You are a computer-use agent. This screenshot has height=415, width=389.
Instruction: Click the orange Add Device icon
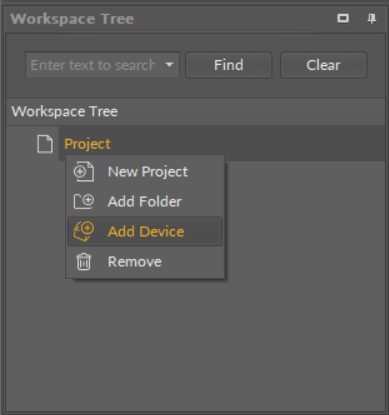tap(83, 231)
